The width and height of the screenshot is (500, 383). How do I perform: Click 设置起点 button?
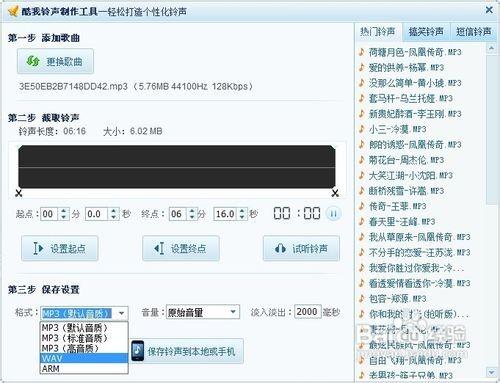tap(60, 248)
